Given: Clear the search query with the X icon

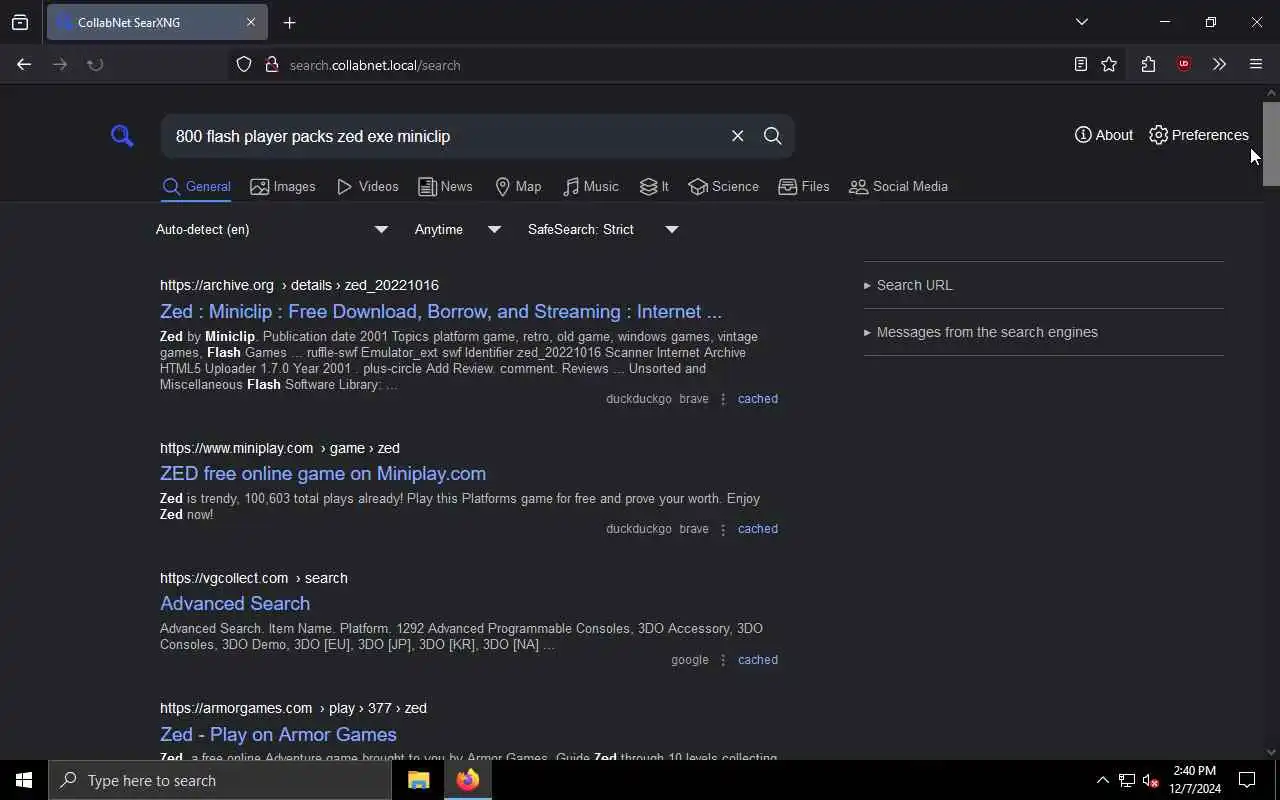Looking at the screenshot, I should coord(737,136).
